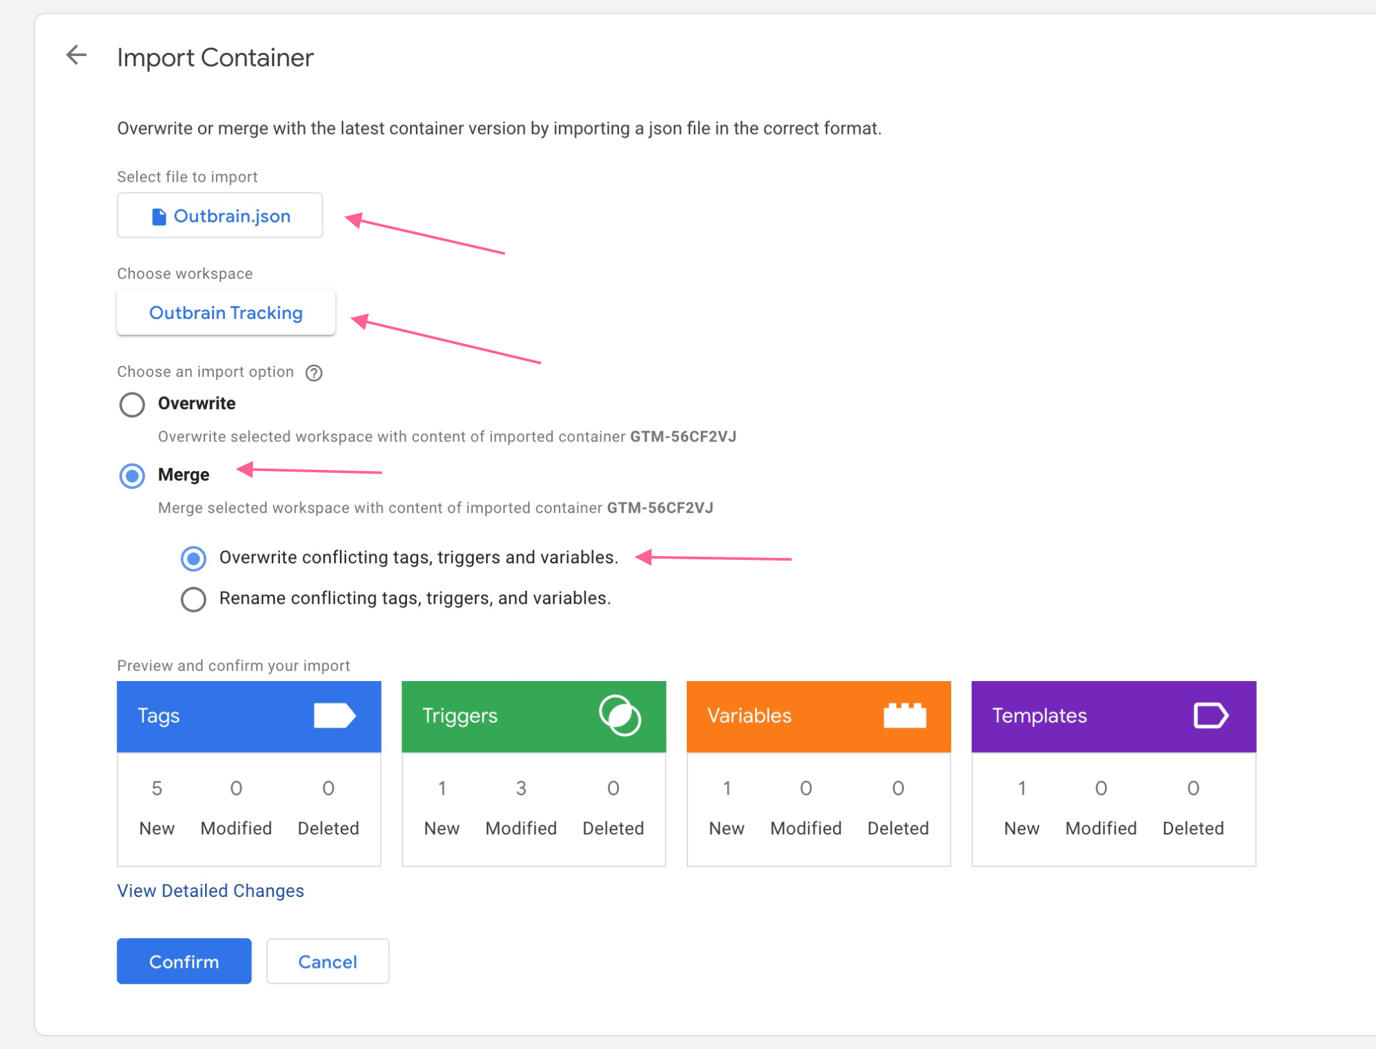Click the Tags card header
The width and height of the screenshot is (1376, 1049).
point(249,716)
